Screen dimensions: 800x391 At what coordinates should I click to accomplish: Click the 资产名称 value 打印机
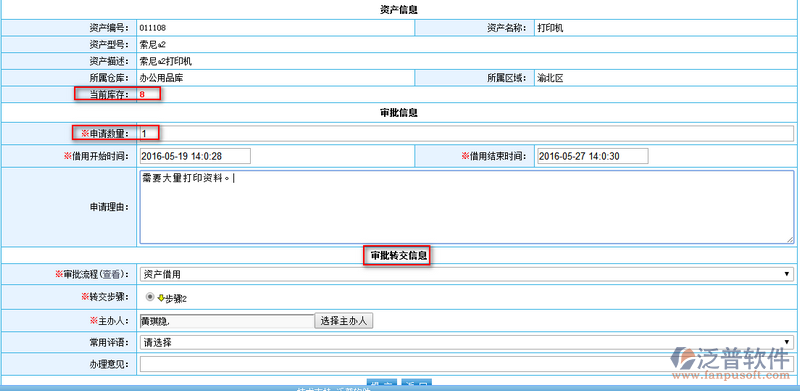point(550,28)
